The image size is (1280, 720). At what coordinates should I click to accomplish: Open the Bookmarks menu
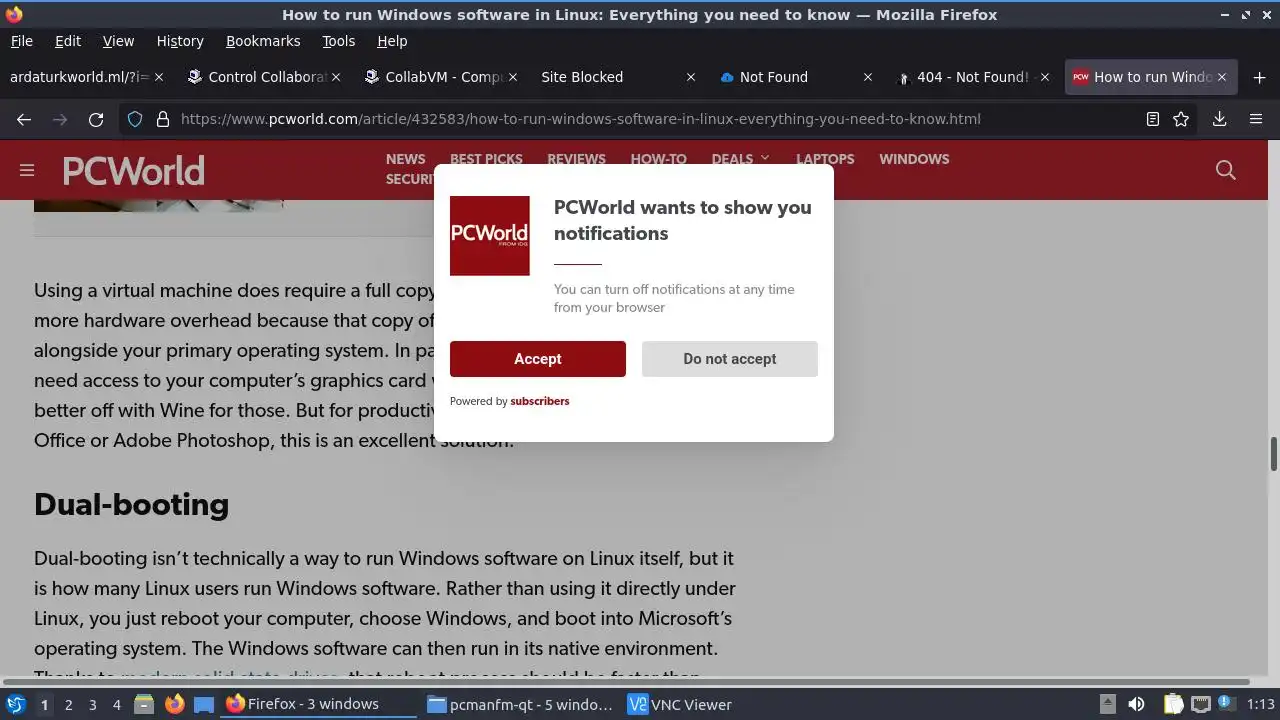pos(263,41)
